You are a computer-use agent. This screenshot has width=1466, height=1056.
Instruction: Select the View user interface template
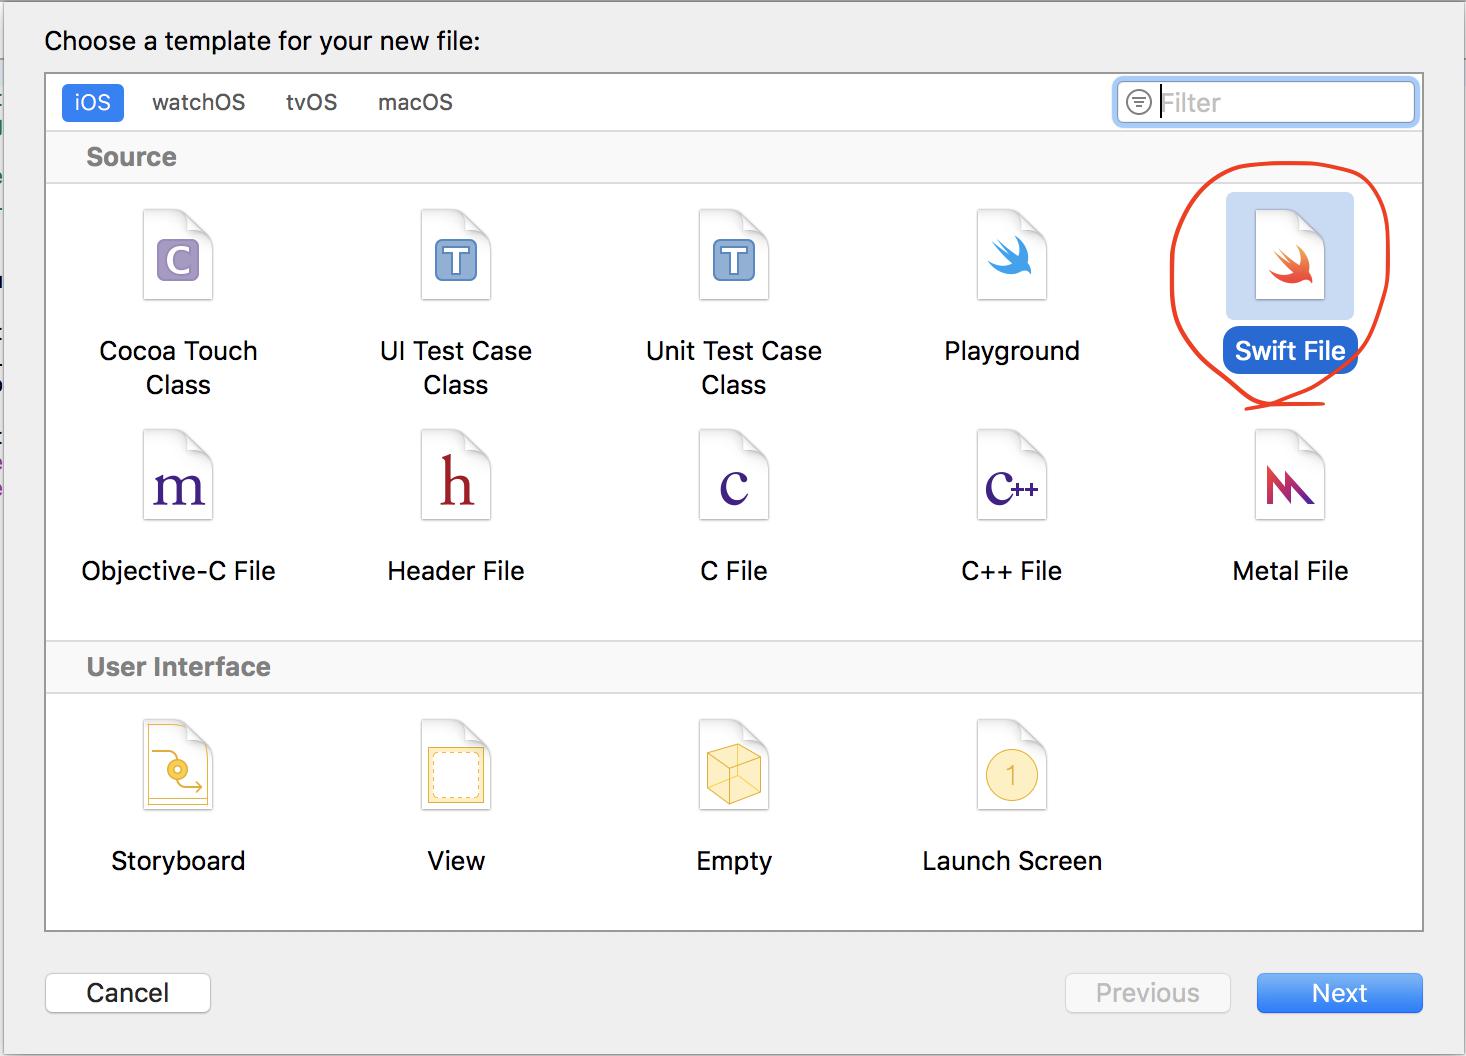[x=456, y=766]
